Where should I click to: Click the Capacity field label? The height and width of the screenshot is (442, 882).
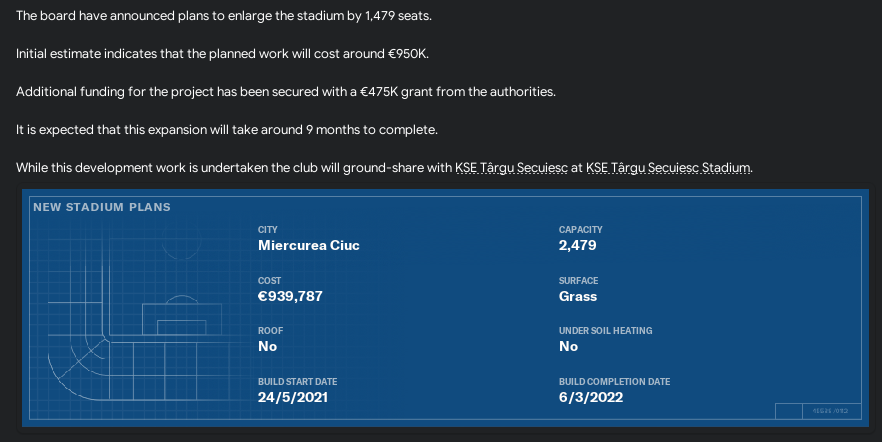click(x=580, y=229)
